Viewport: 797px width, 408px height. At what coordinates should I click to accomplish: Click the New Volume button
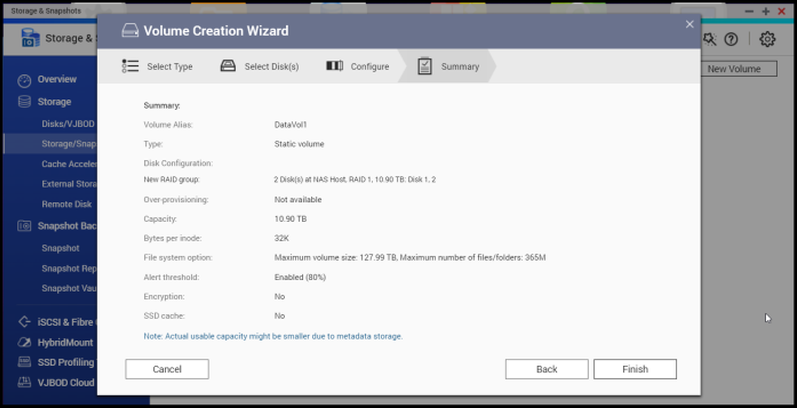point(733,69)
